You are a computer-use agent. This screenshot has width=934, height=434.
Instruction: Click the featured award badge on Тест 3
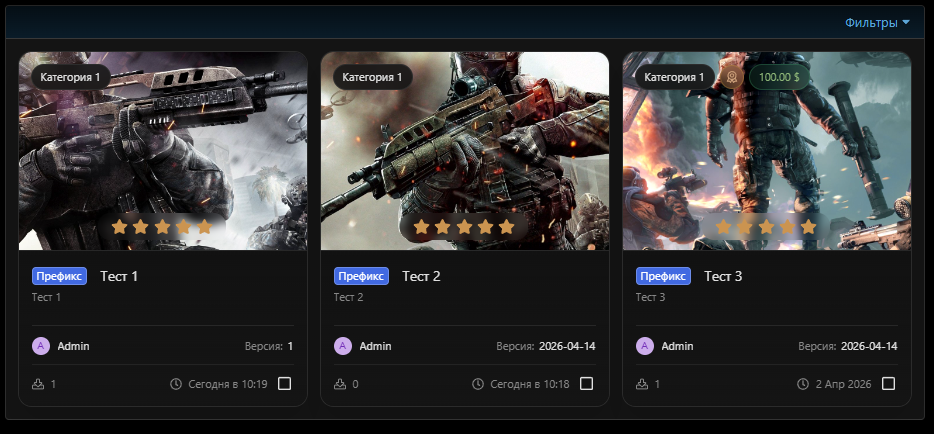pos(732,77)
